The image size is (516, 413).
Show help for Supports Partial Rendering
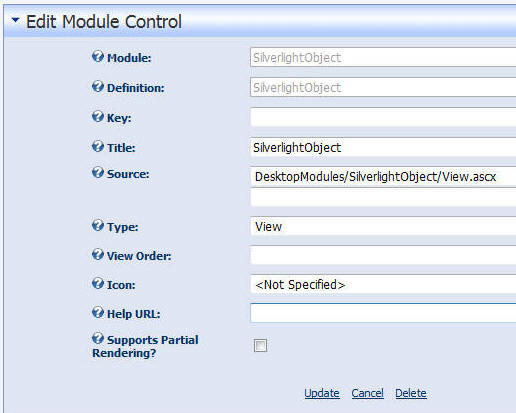point(98,339)
